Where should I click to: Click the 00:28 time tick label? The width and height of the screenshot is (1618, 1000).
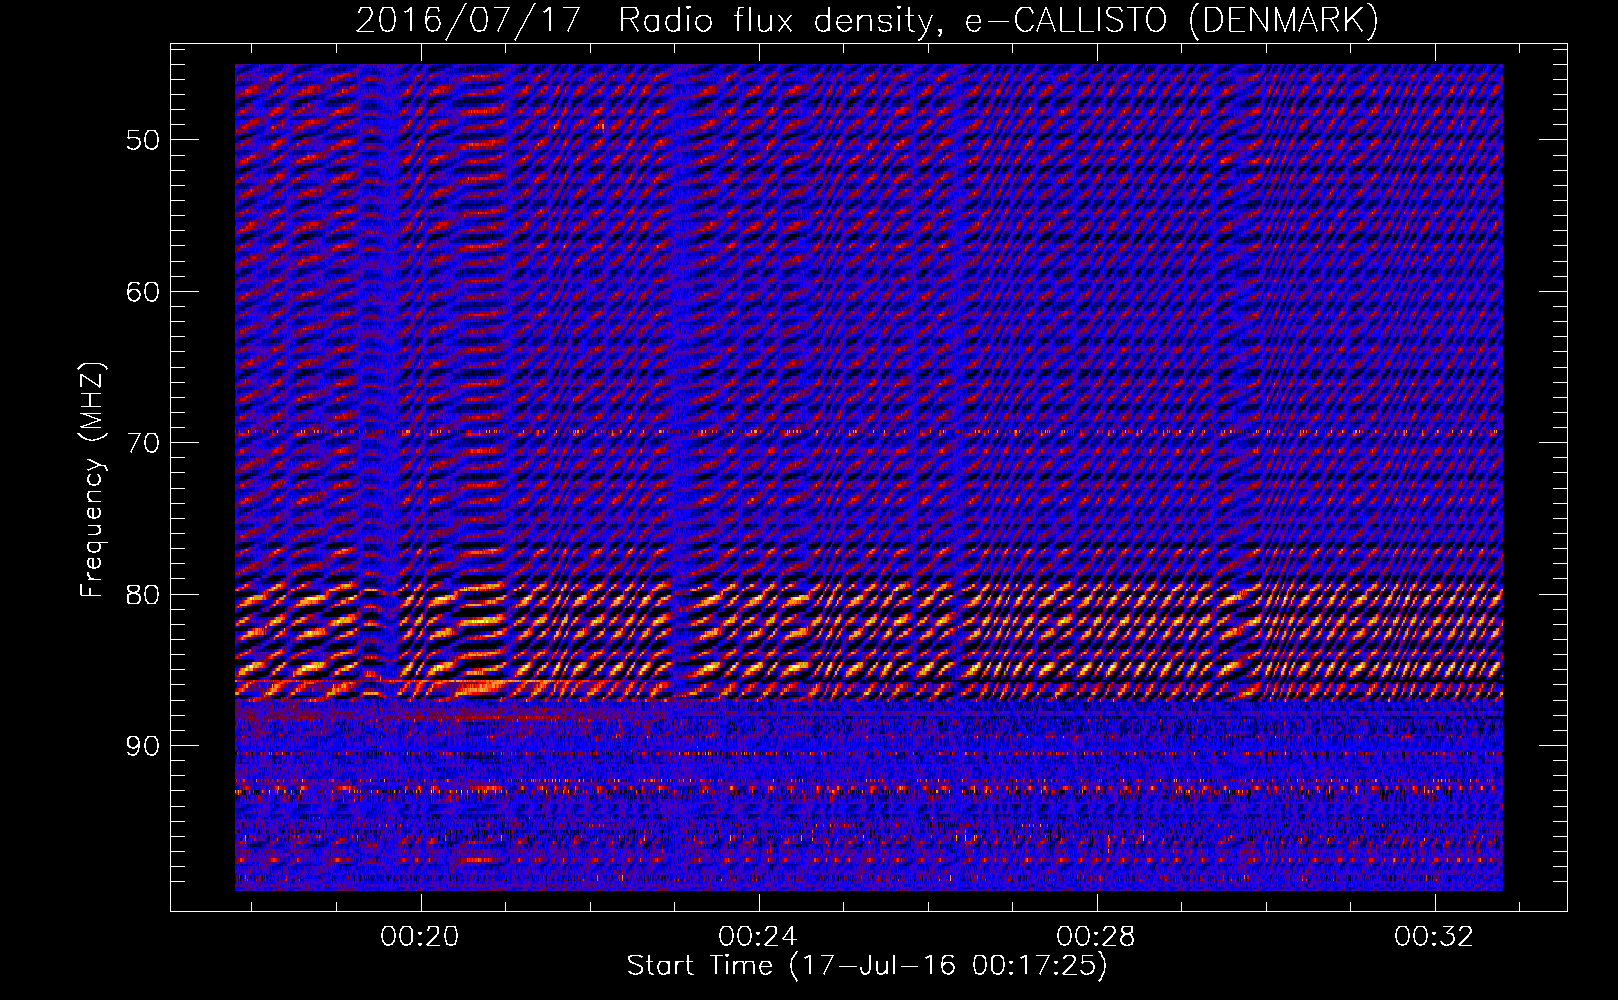[1096, 936]
